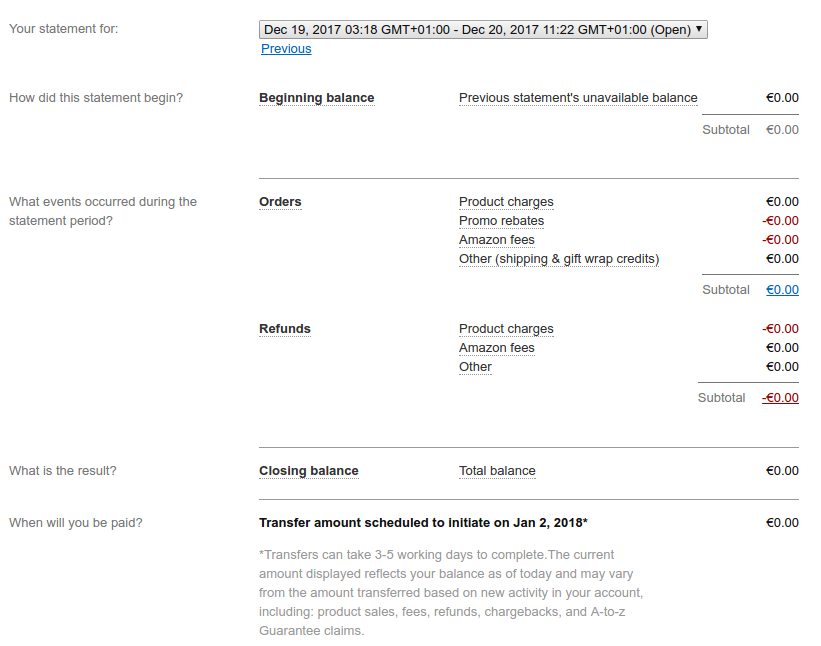This screenshot has height=646, width=821.
Task: Click the Other label under Refunds
Action: (x=475, y=367)
